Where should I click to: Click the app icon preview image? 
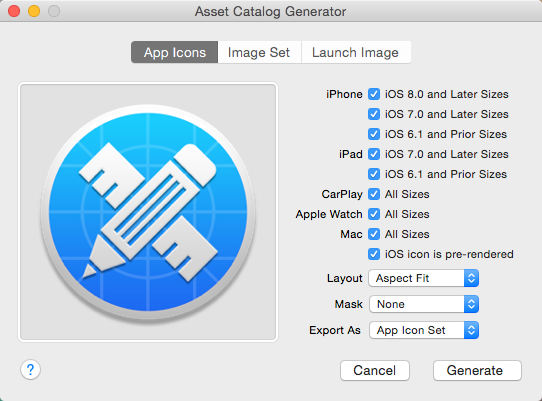(148, 212)
